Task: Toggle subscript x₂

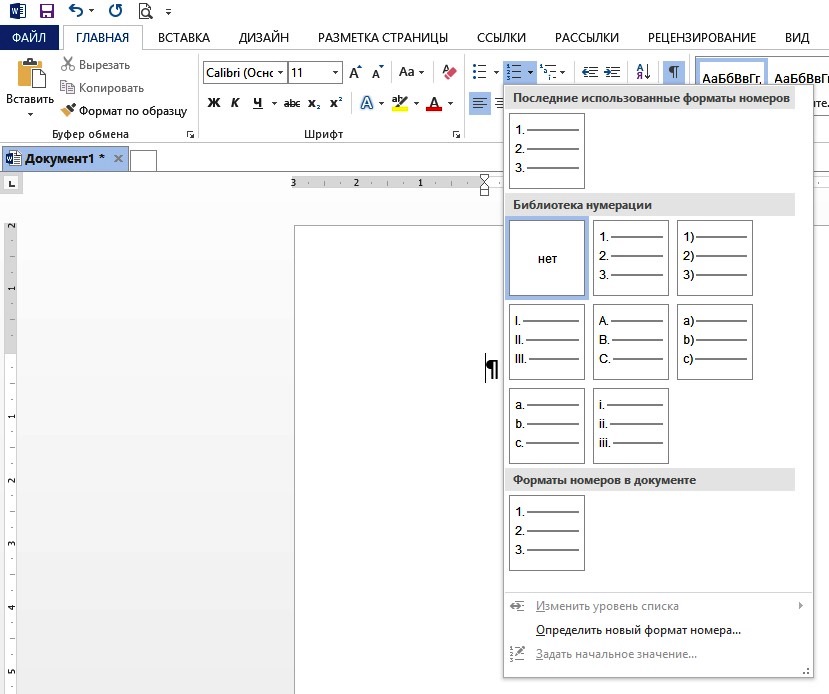Action: [314, 103]
